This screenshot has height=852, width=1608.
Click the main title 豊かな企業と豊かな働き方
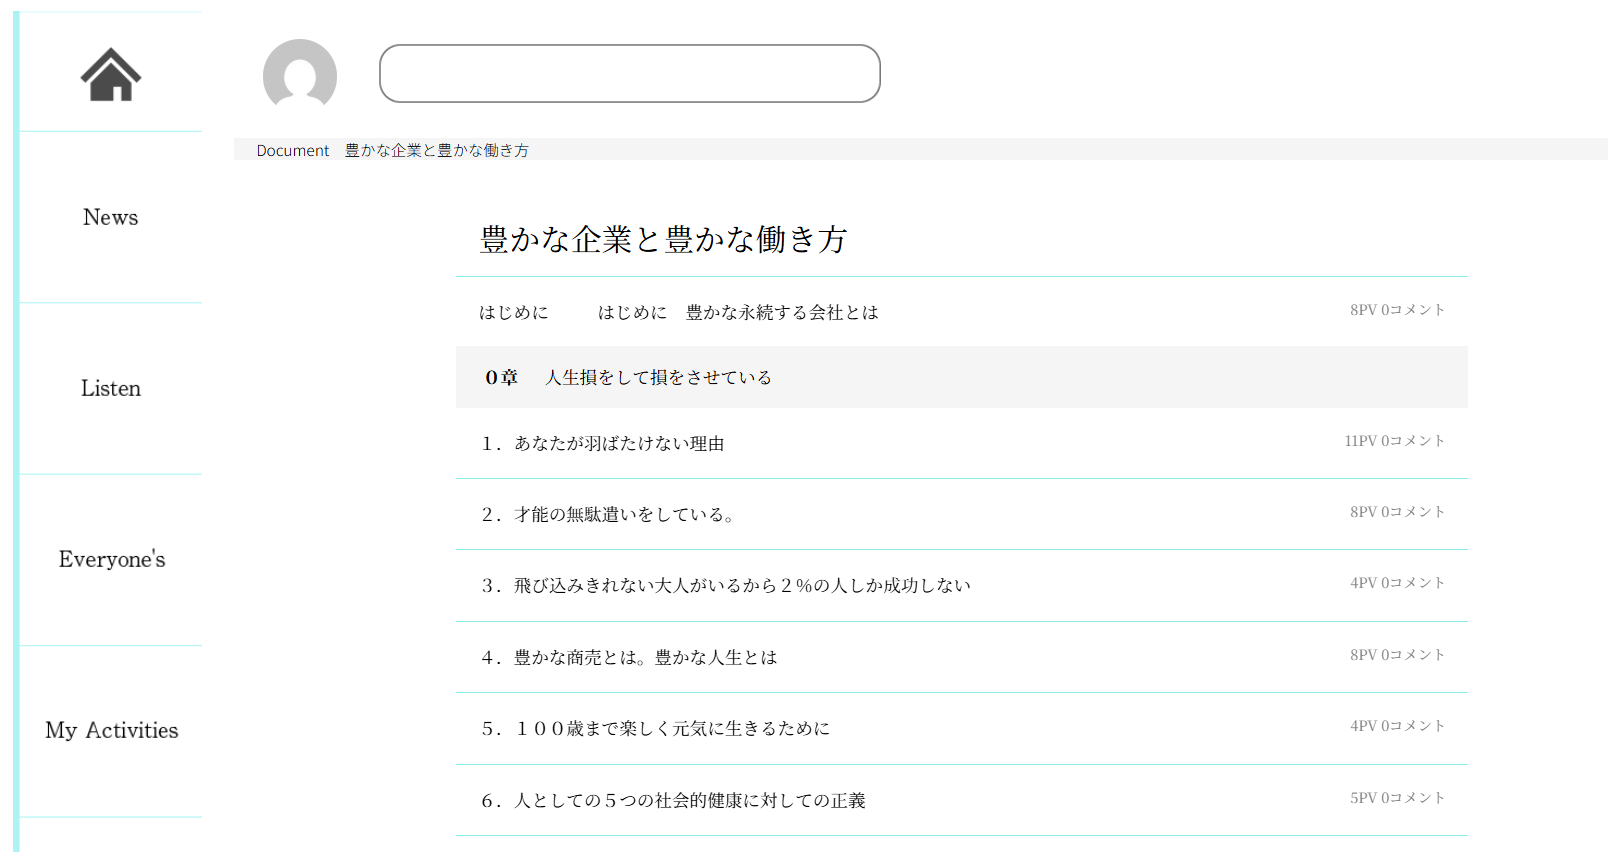664,239
